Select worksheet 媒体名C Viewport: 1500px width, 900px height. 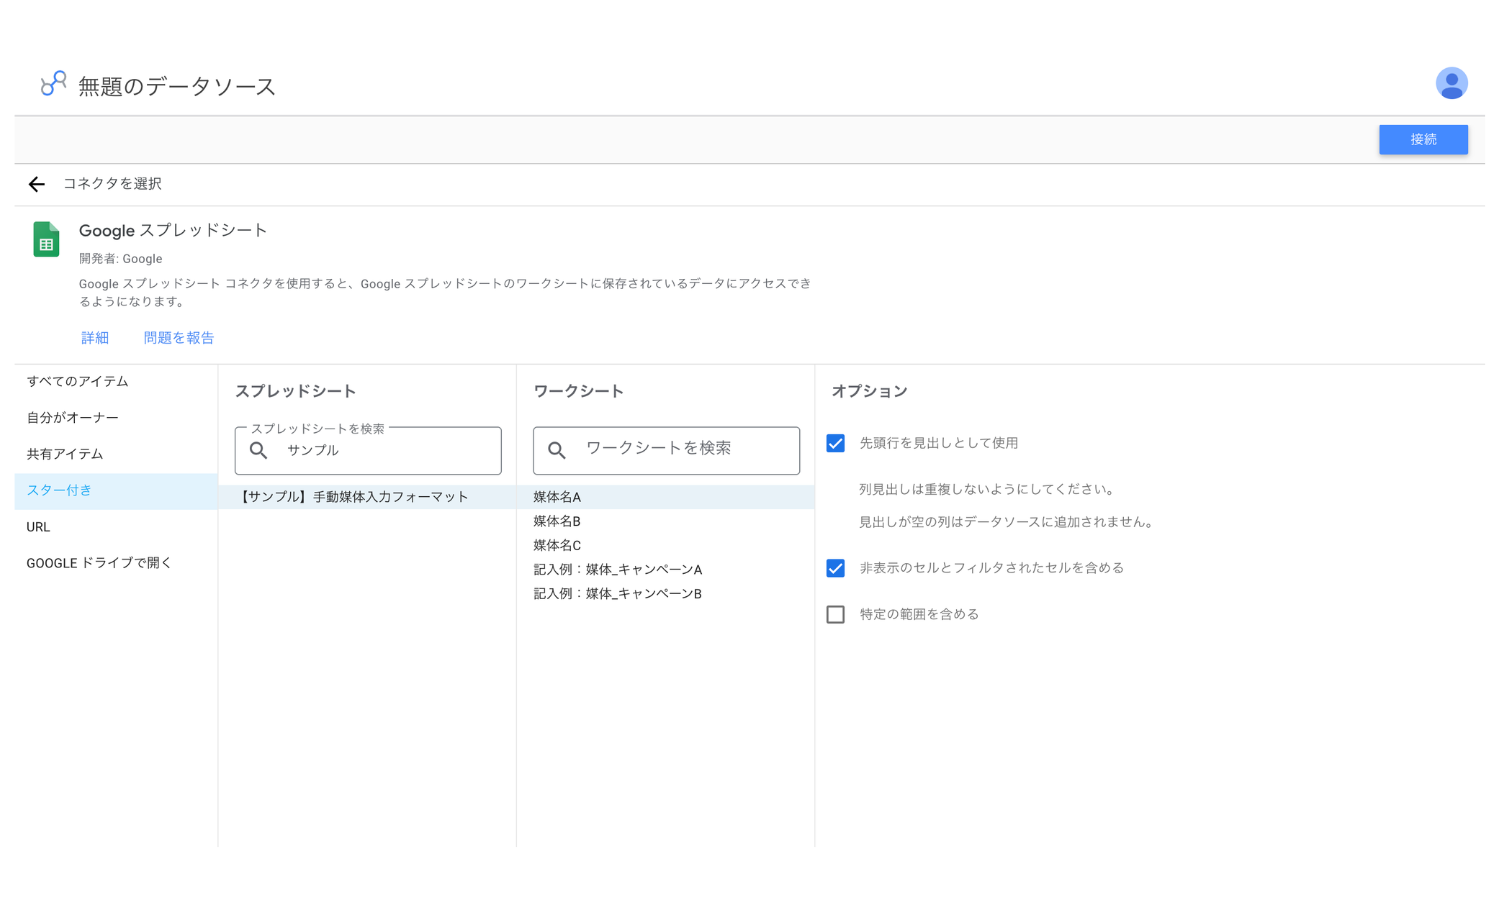pos(666,545)
